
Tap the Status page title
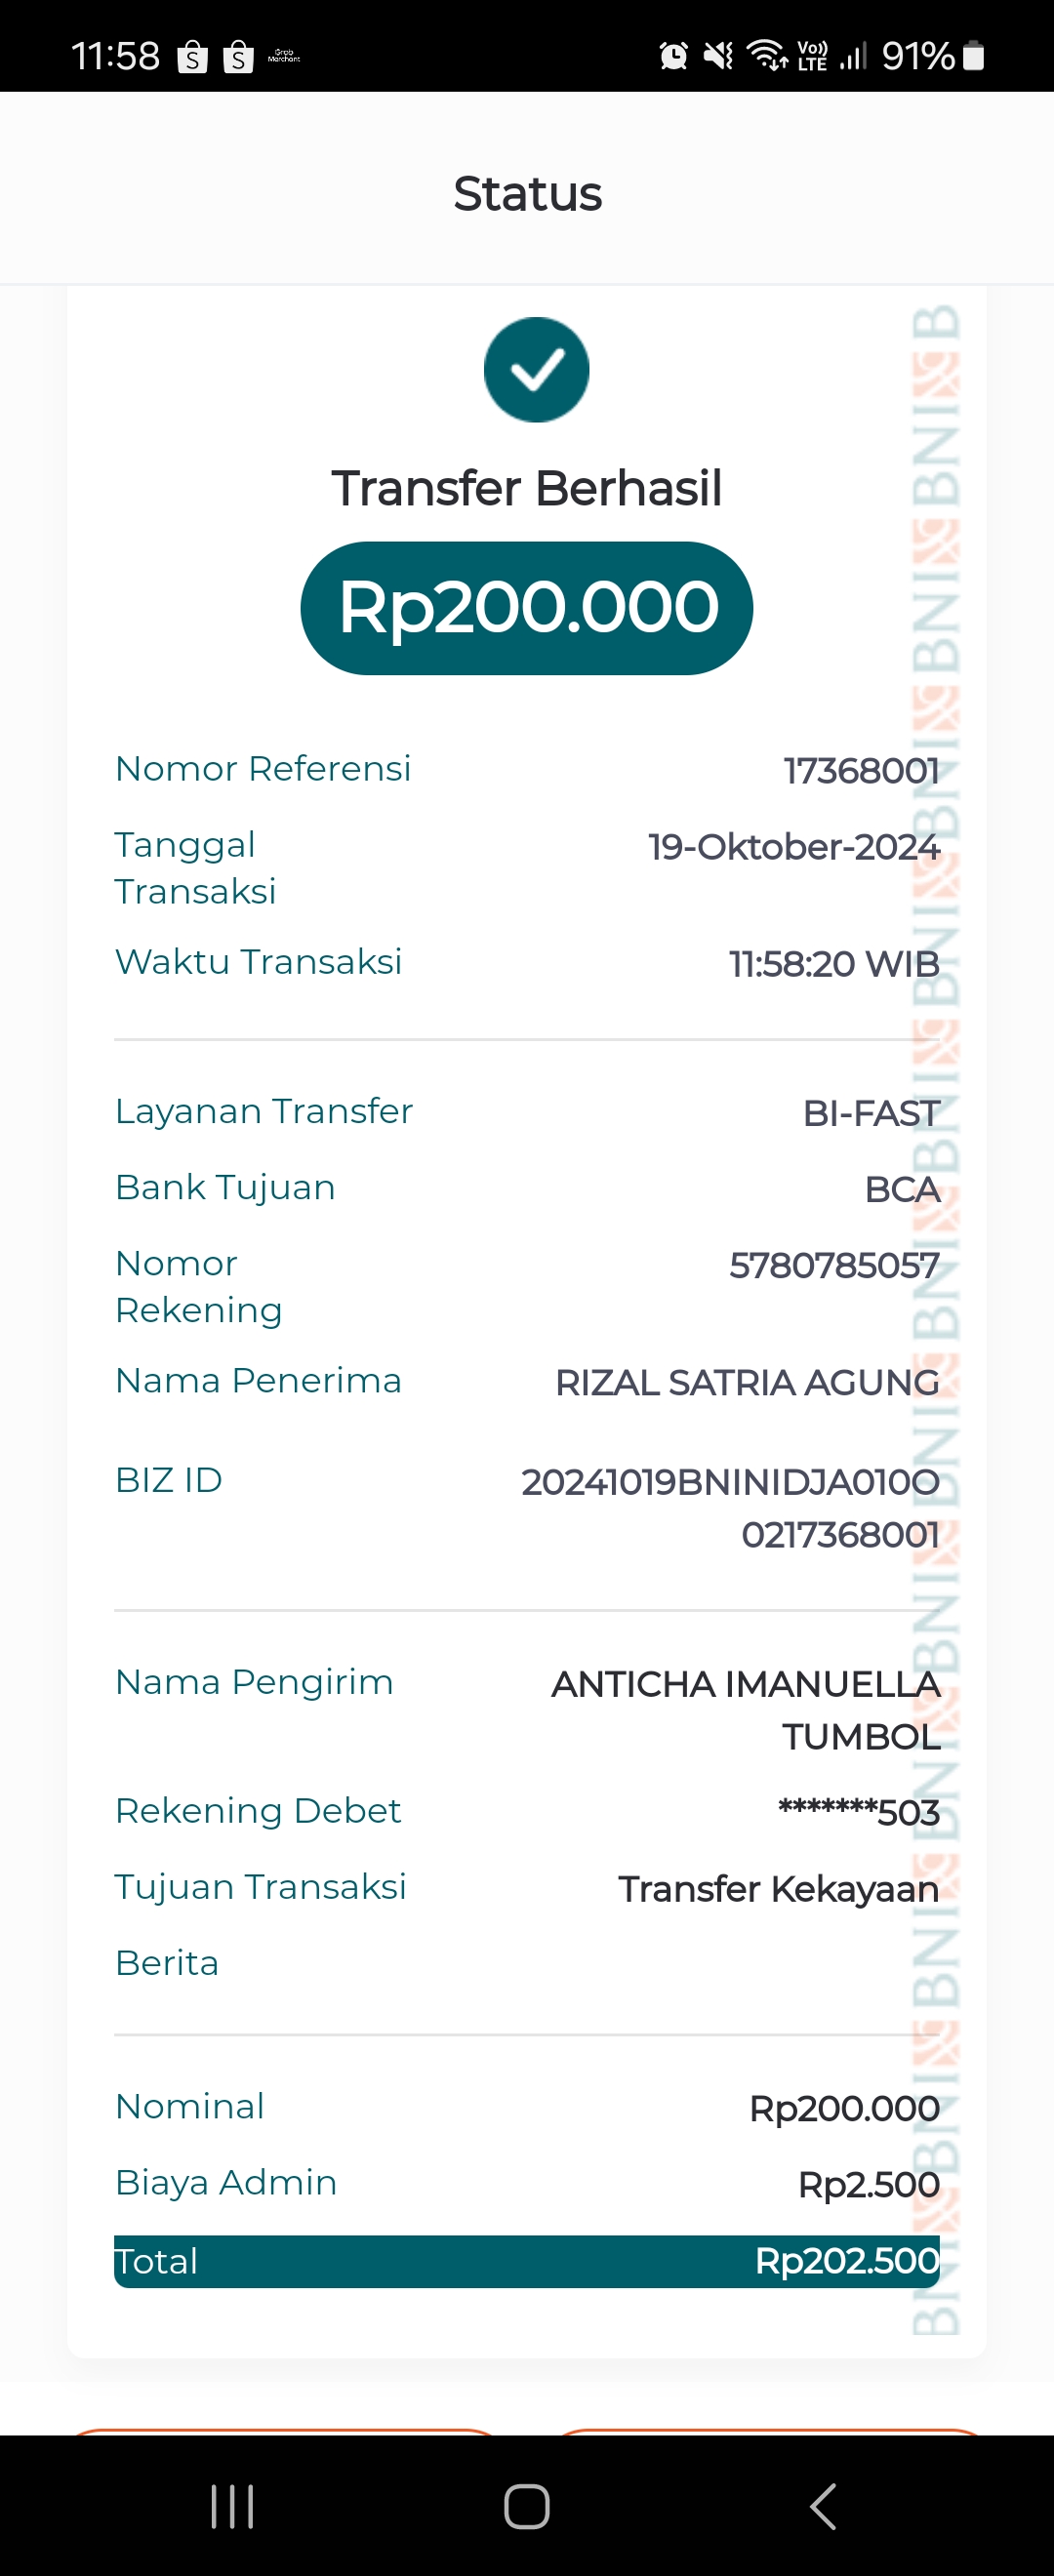tap(527, 194)
